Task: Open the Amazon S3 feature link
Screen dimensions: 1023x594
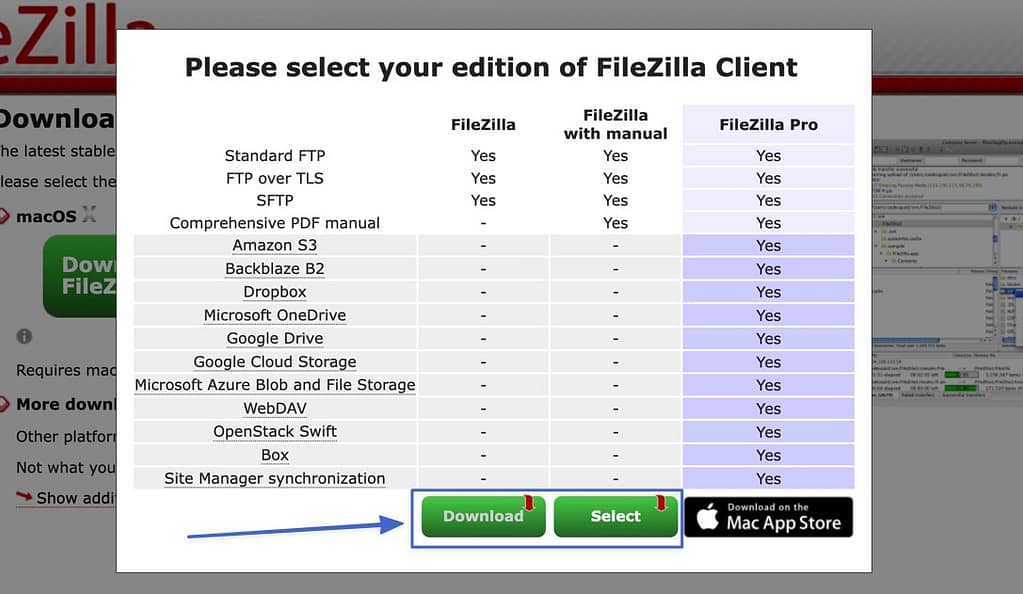Action: pyautogui.click(x=275, y=245)
